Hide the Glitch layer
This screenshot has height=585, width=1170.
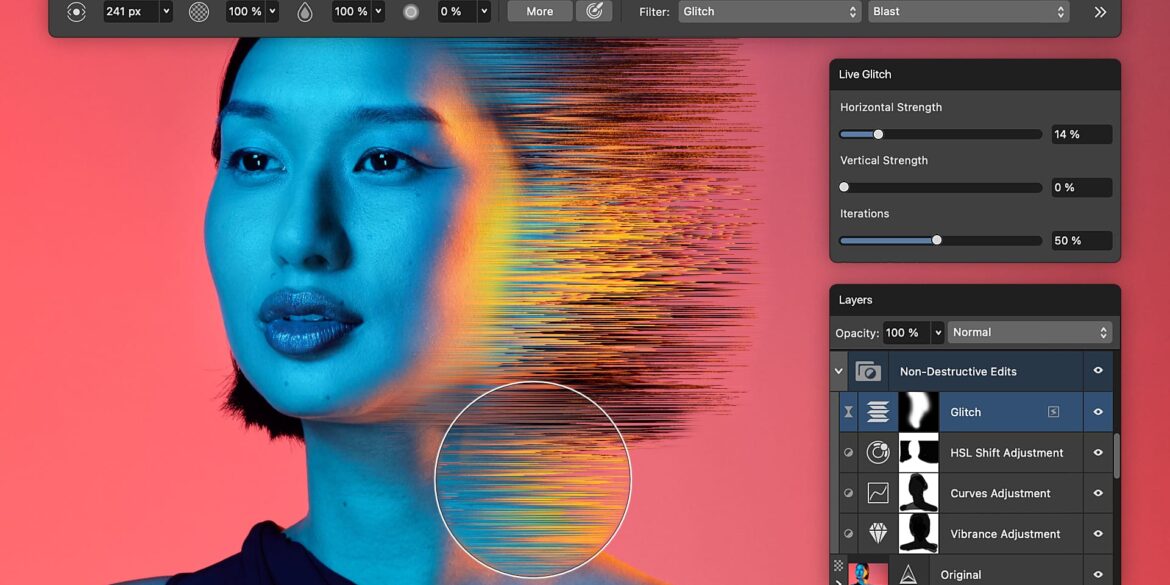click(x=1098, y=412)
